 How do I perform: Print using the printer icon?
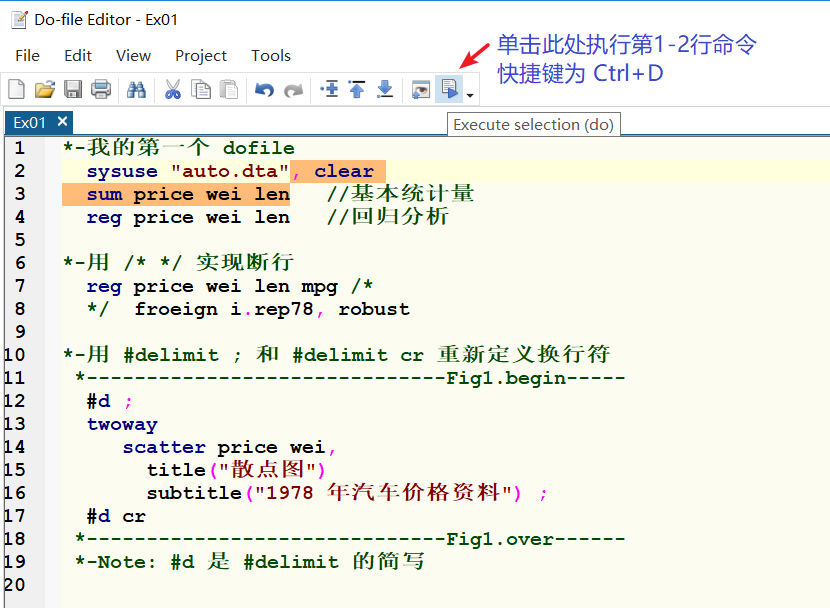click(x=101, y=89)
